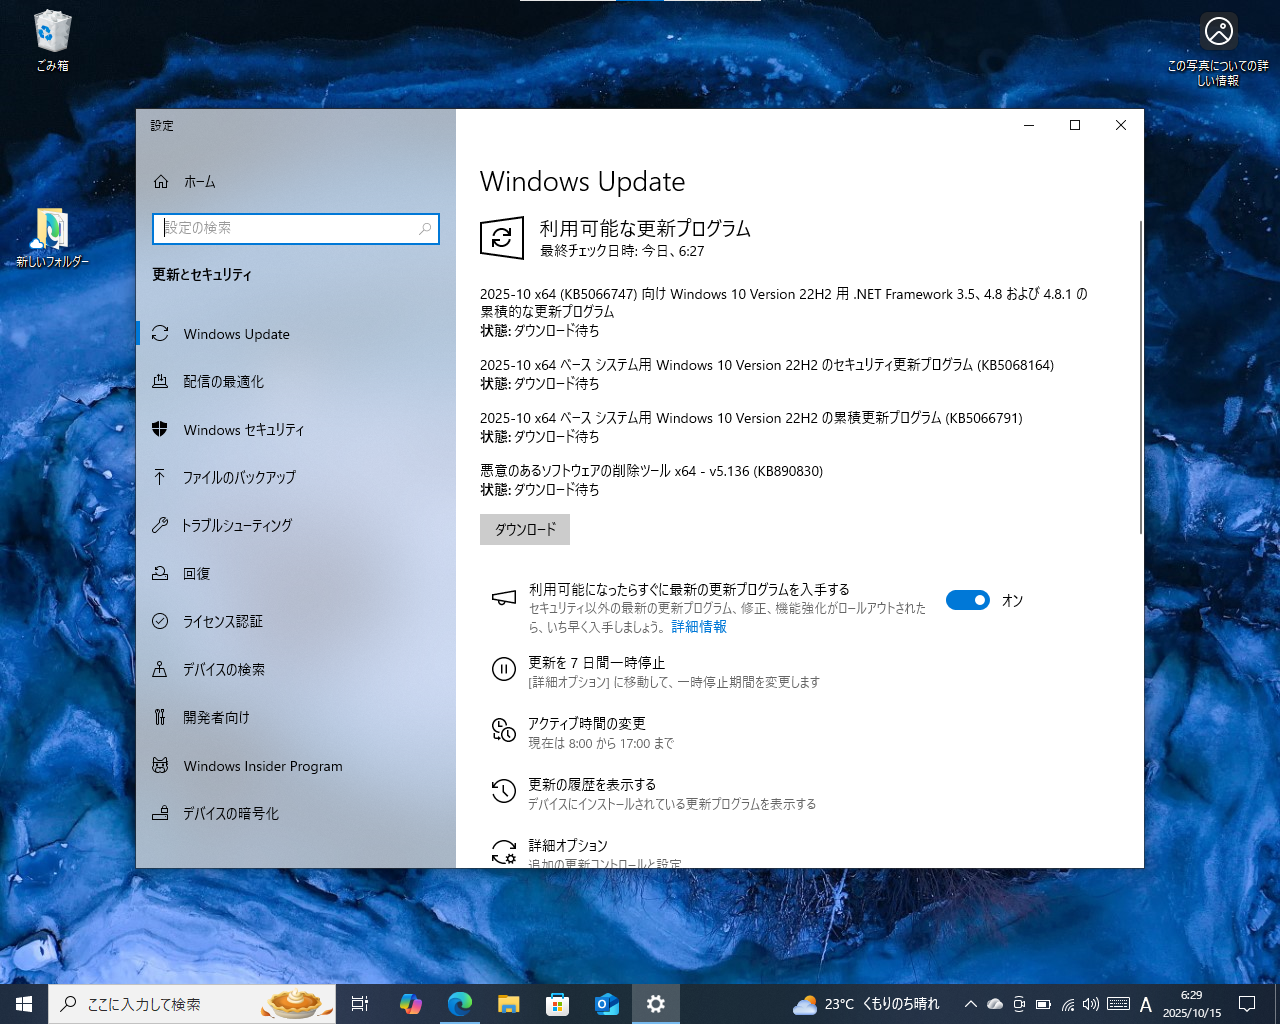Open Microsoft Edge from the taskbar
Image resolution: width=1280 pixels, height=1024 pixels.
pos(460,1003)
